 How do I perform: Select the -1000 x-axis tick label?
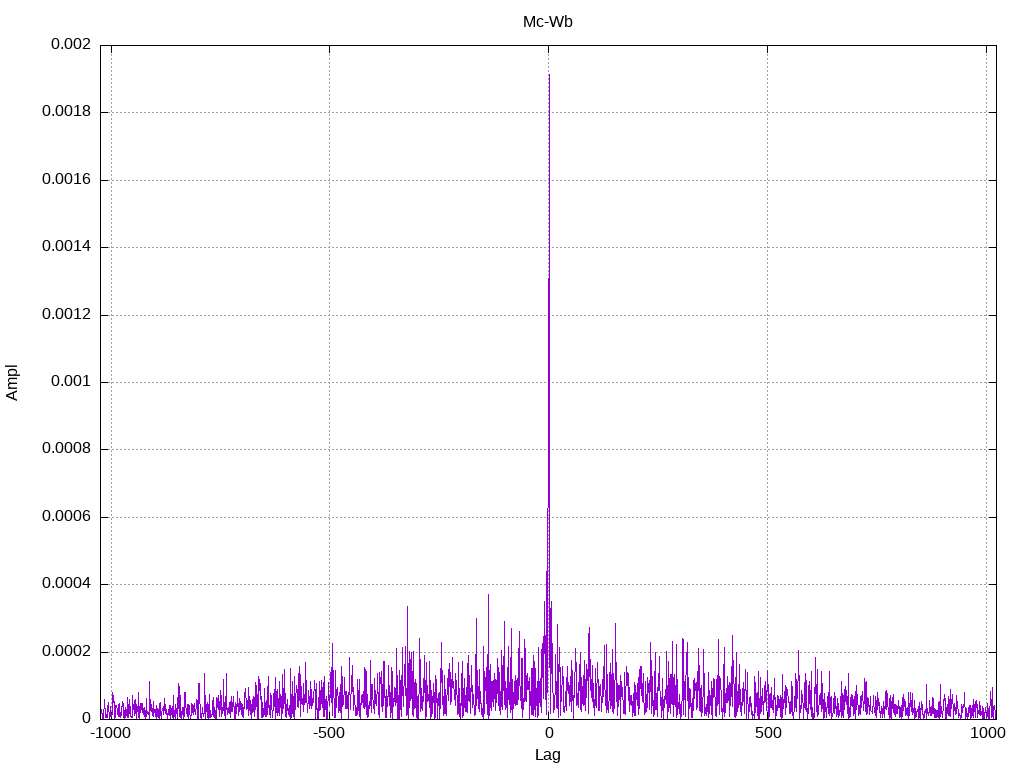[110, 733]
